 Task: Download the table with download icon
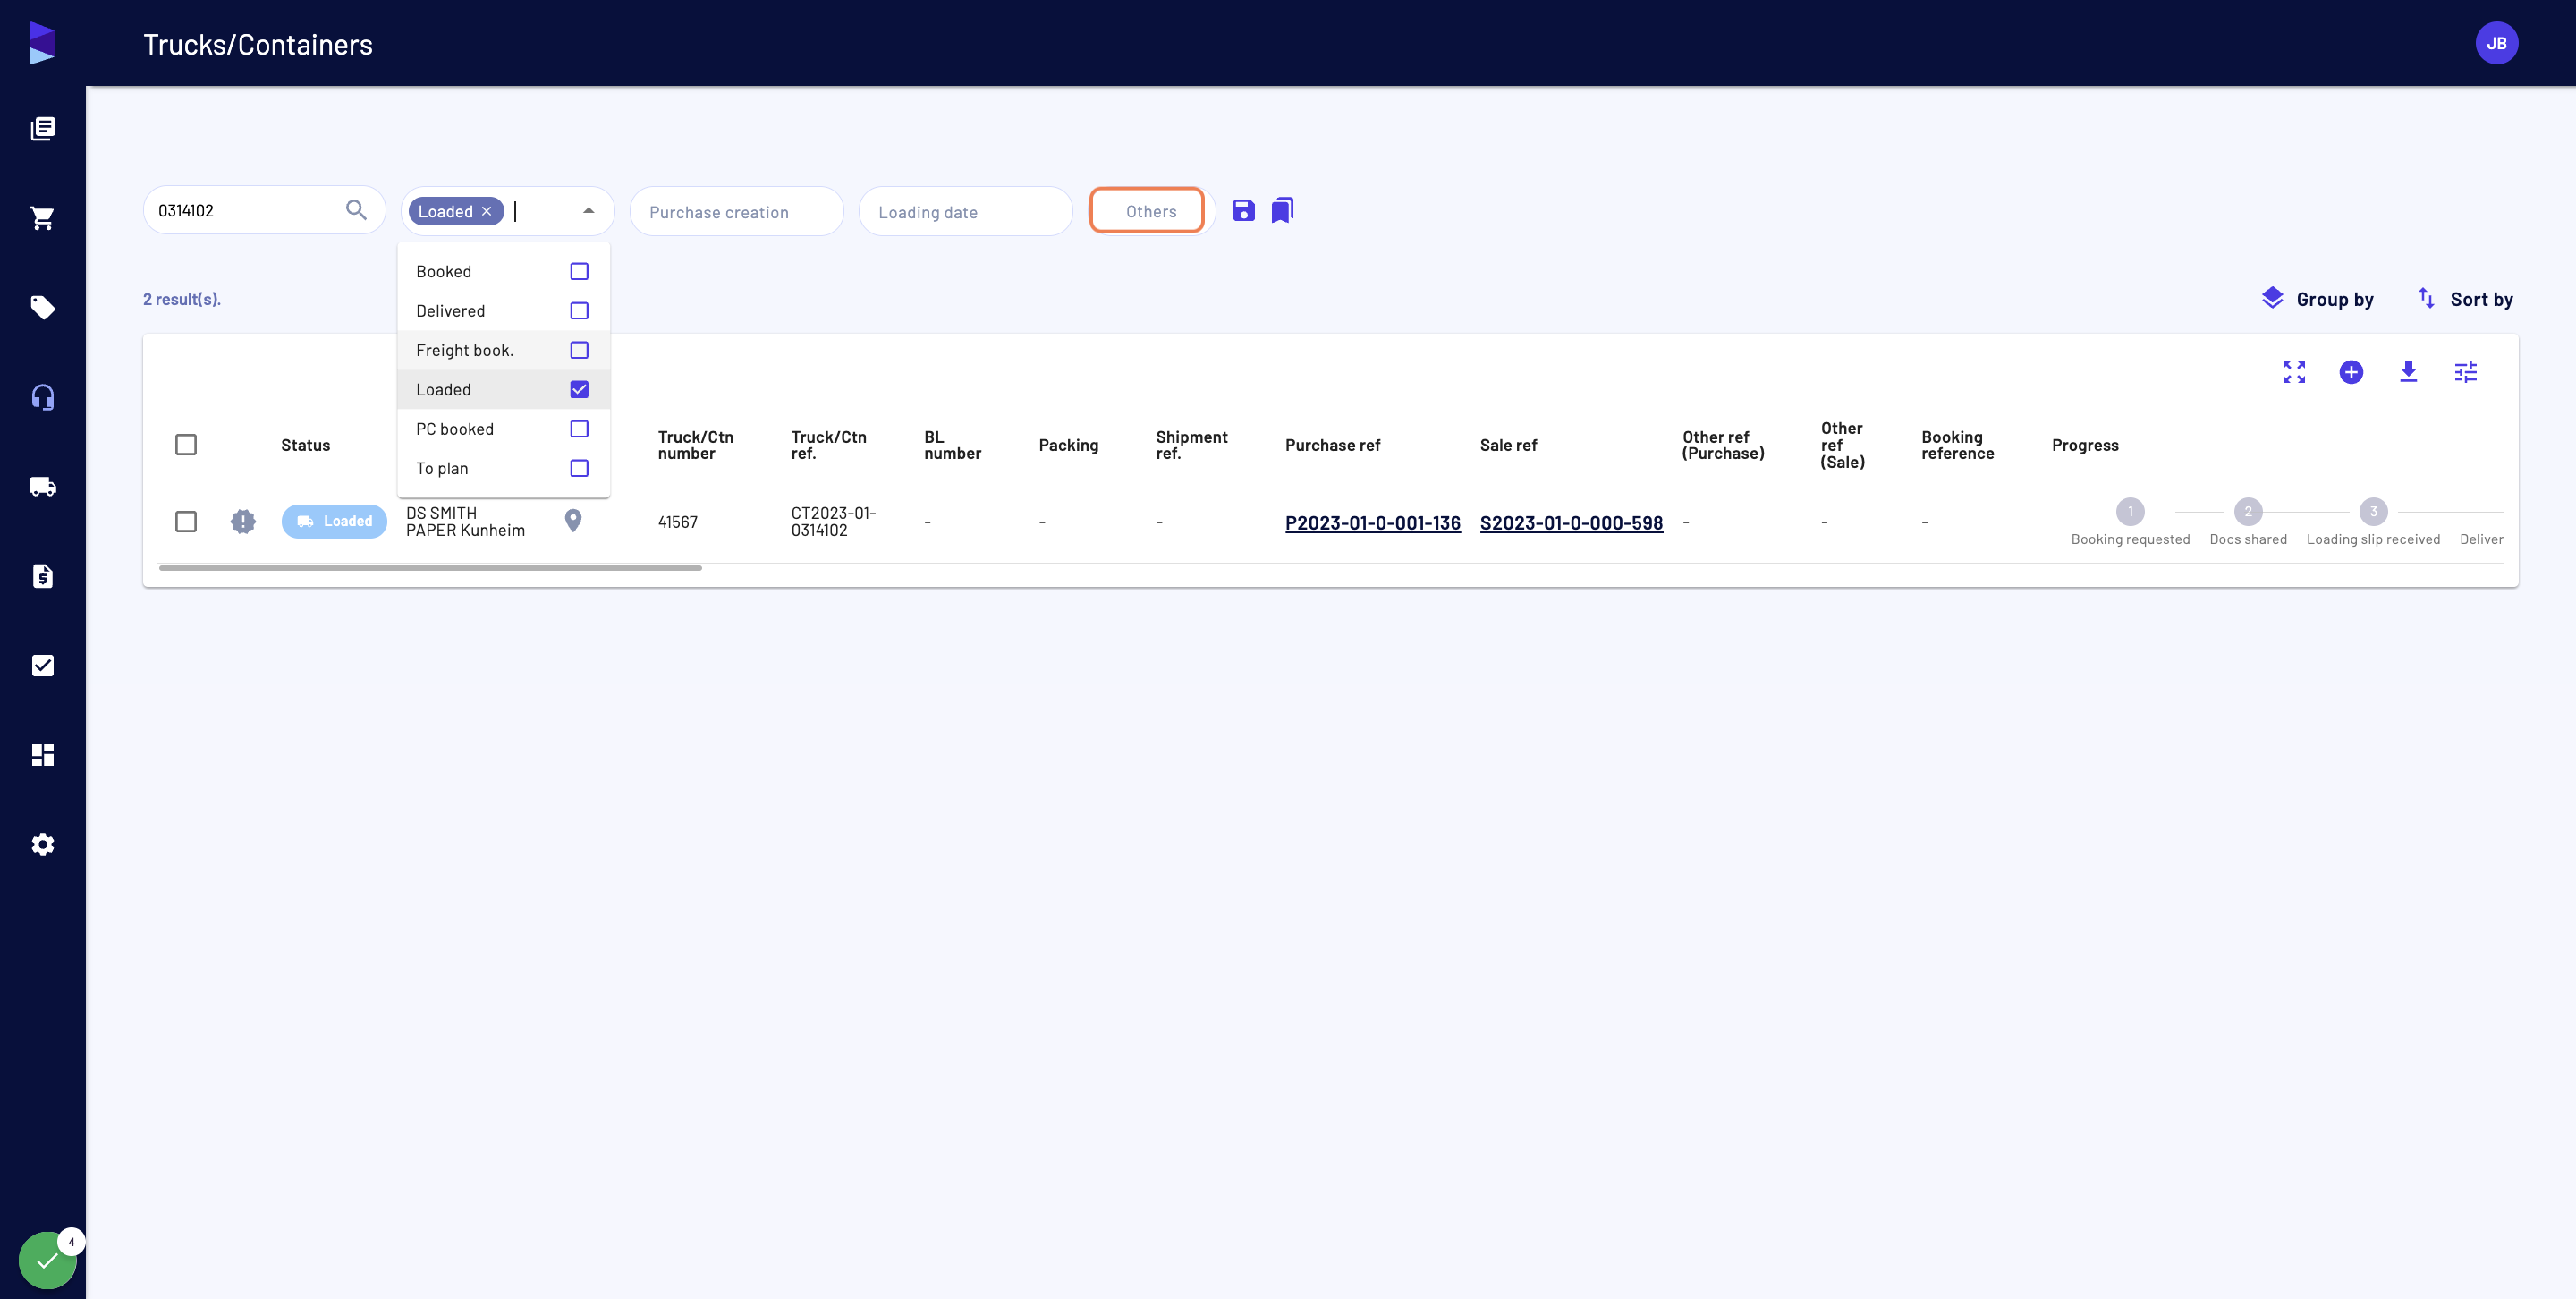(x=2408, y=372)
